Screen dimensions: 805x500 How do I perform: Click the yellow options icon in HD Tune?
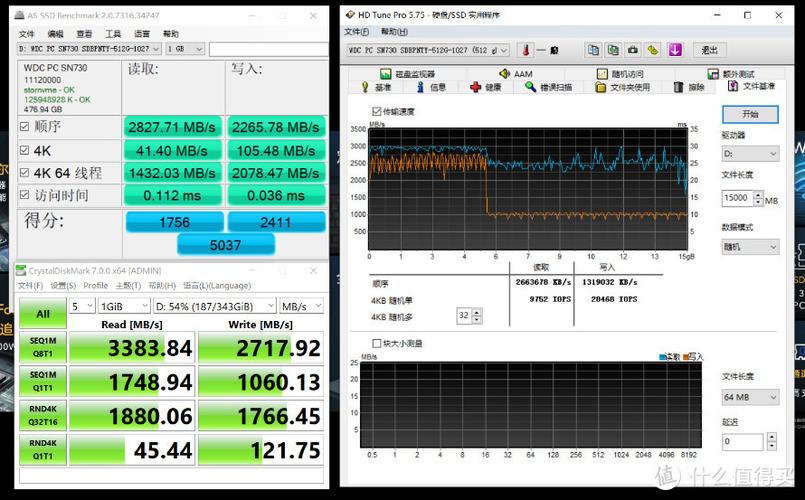tap(653, 50)
